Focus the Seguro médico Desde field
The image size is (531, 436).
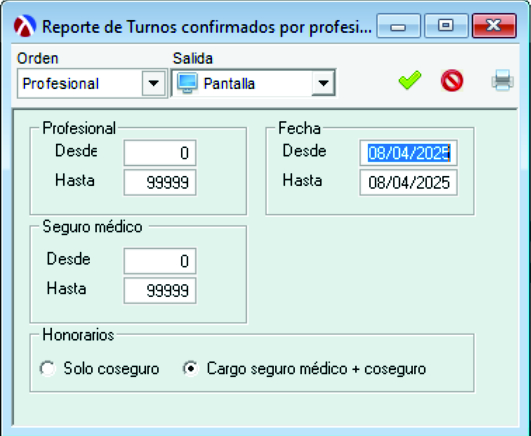coord(160,261)
